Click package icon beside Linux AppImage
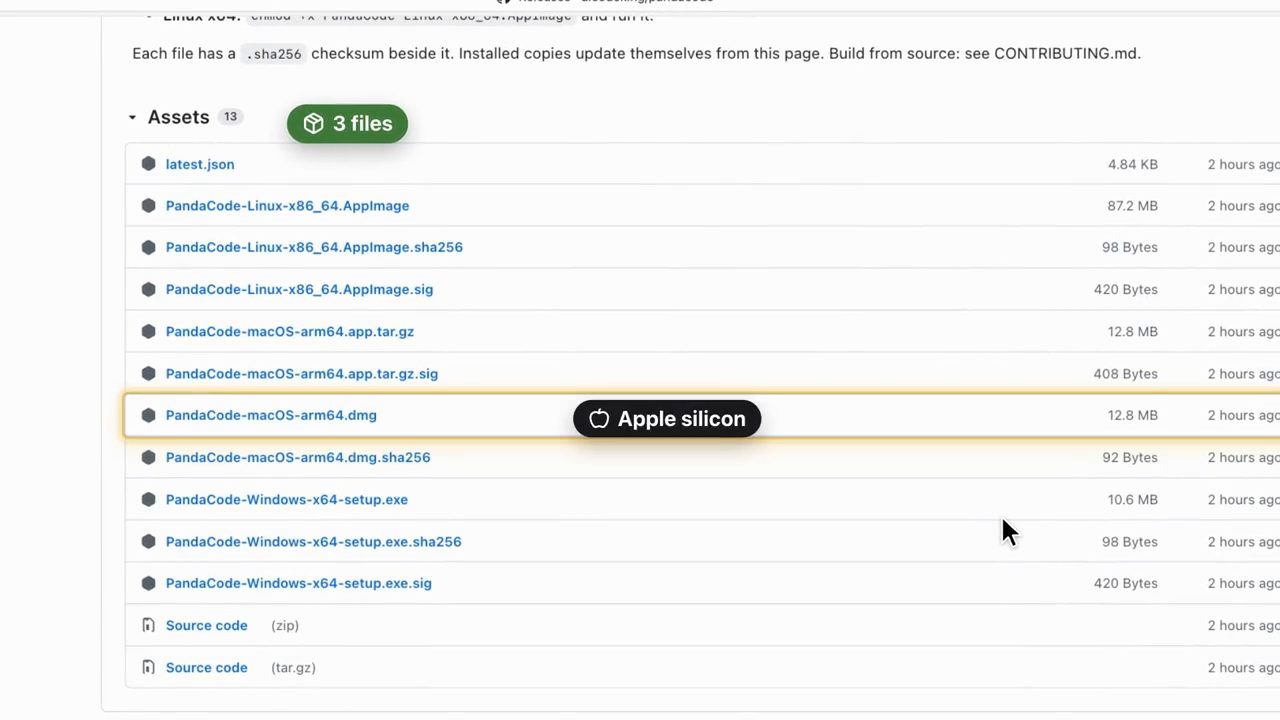 [x=148, y=206]
